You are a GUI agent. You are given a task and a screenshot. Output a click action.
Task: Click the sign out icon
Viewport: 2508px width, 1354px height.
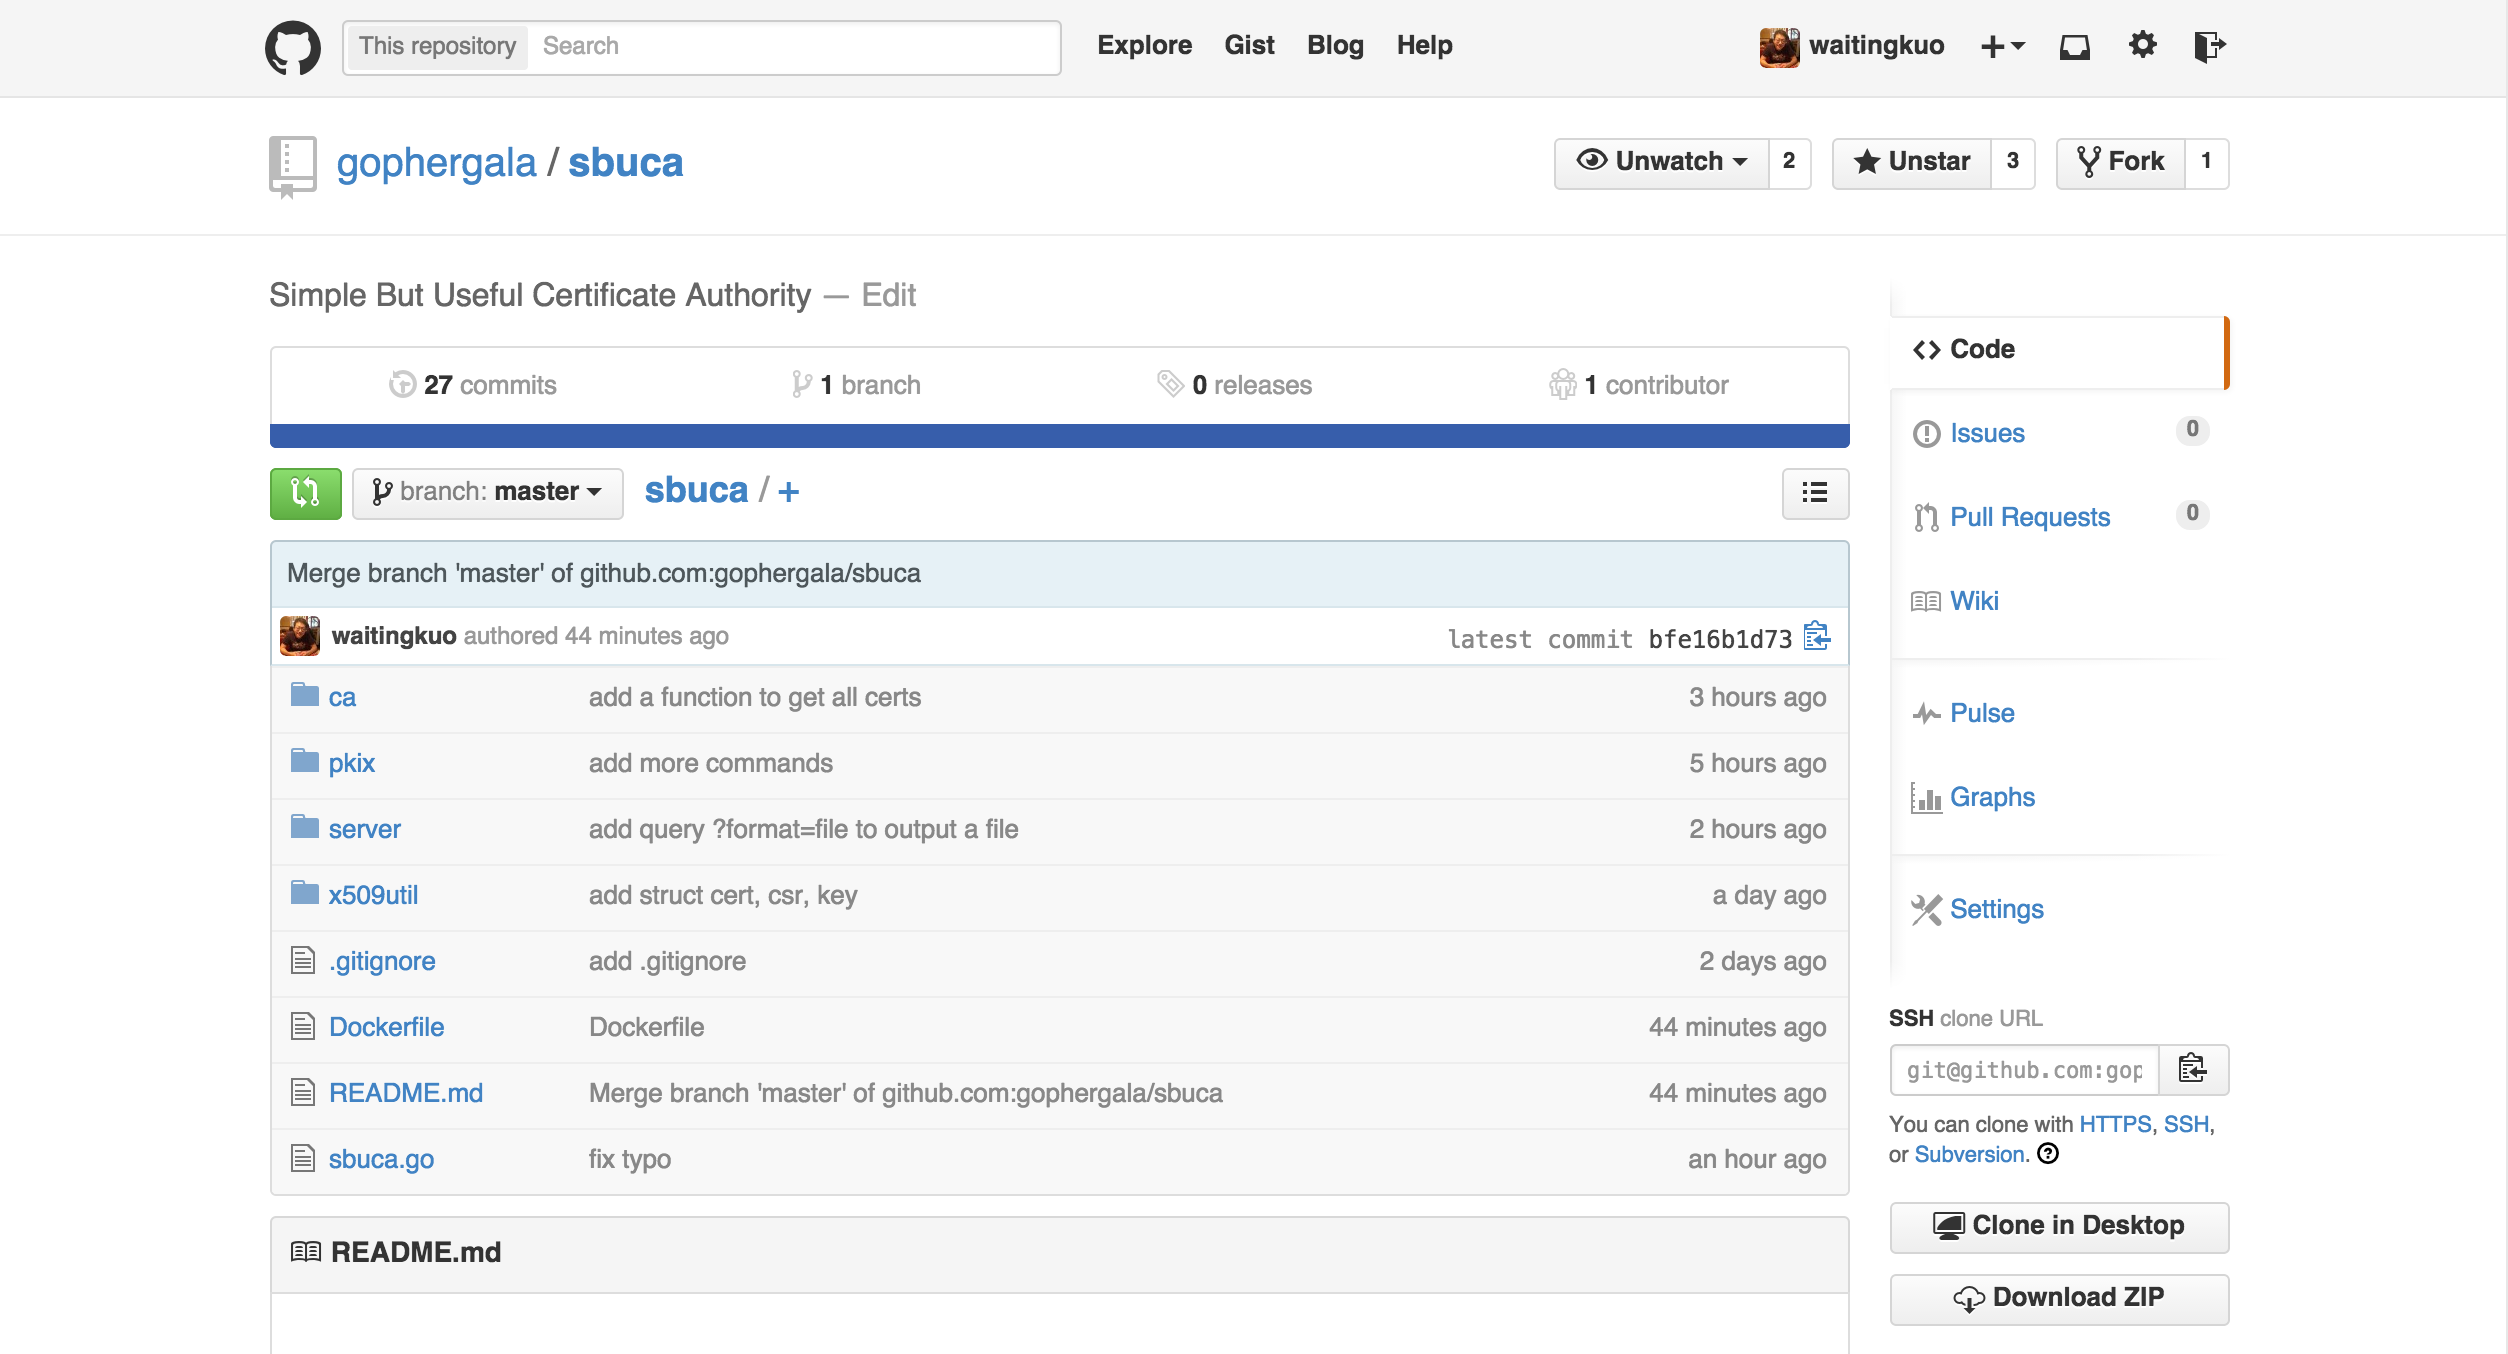[2208, 46]
